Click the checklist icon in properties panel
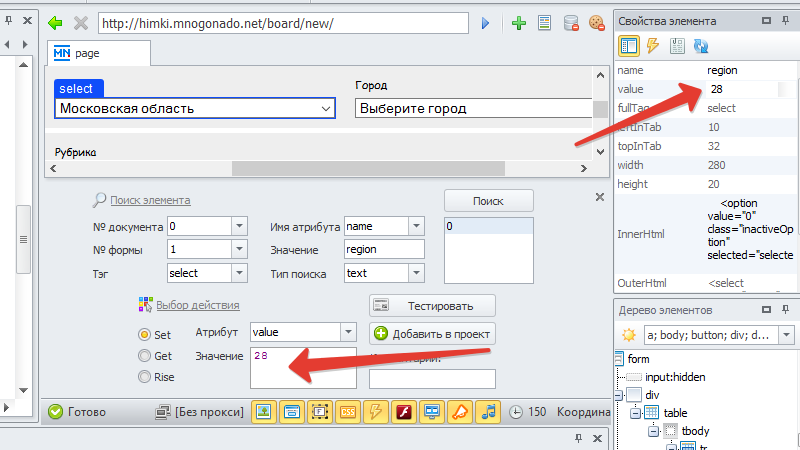This screenshot has height=450, width=800. pos(677,46)
